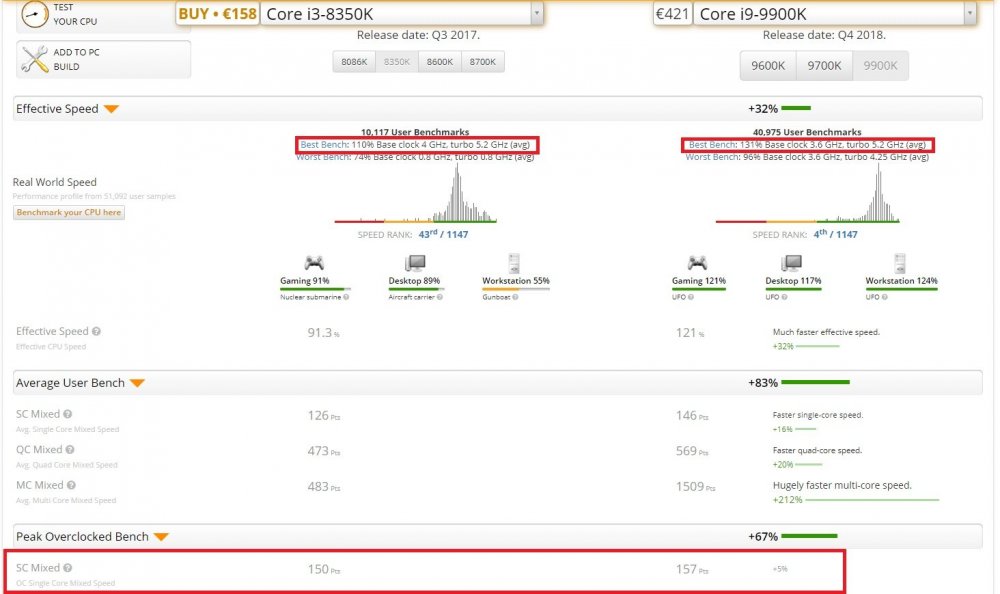Image resolution: width=1000 pixels, height=594 pixels.
Task: Collapse the Effective Speed section
Action: [x=111, y=109]
